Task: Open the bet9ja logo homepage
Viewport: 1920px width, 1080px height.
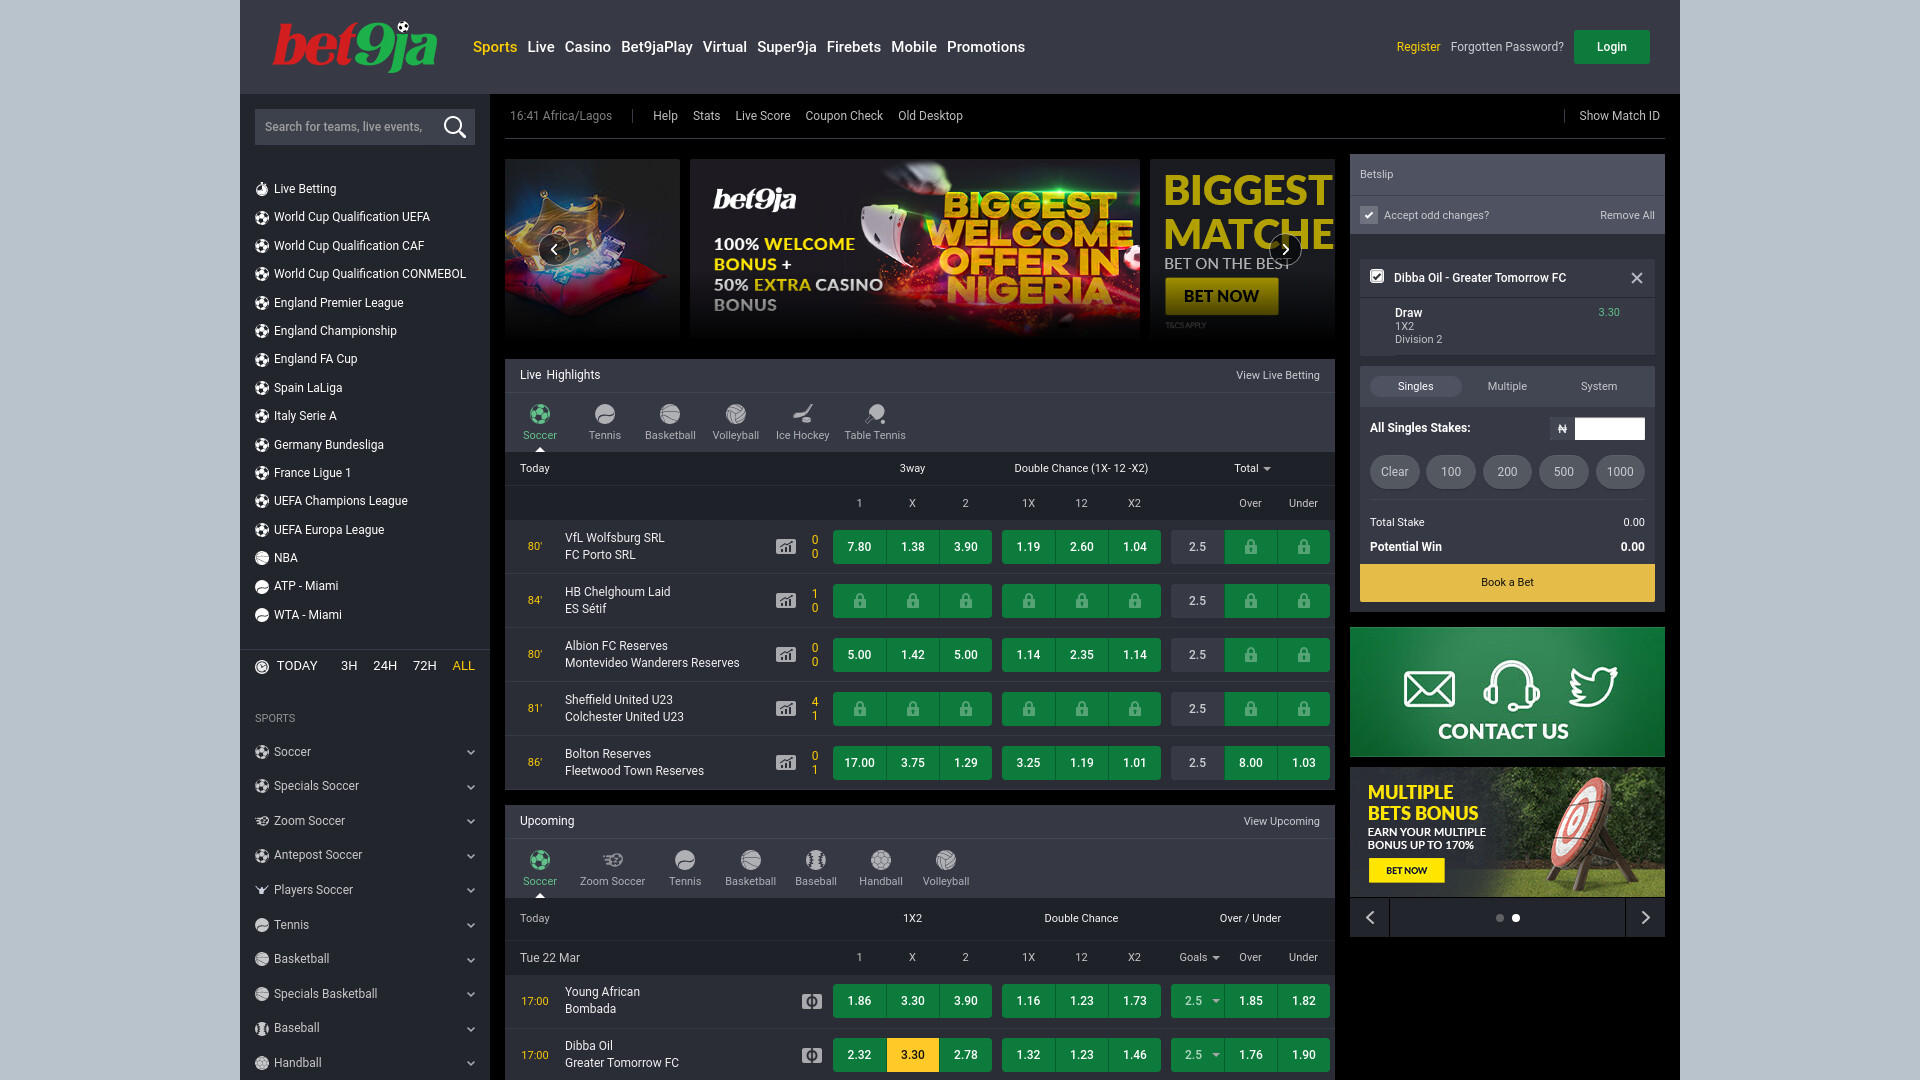Action: (355, 46)
